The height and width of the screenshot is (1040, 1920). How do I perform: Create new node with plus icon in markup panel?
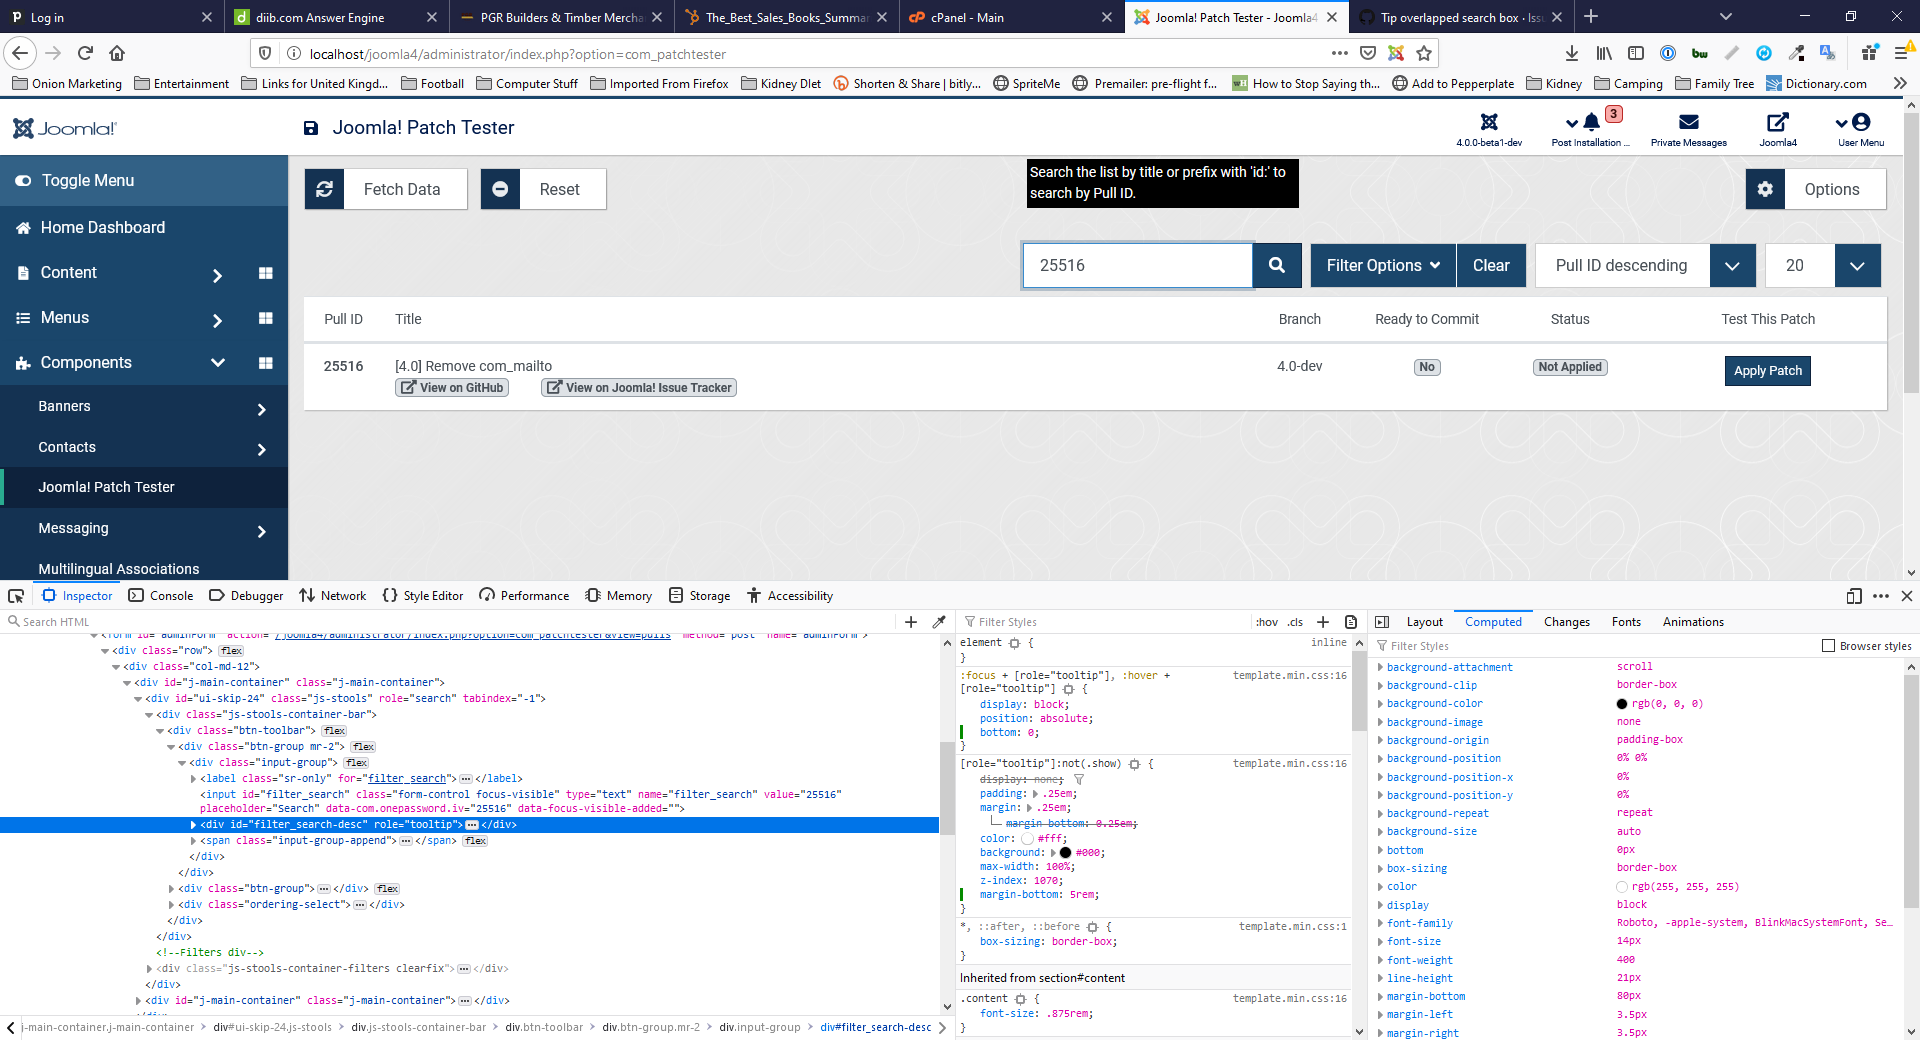tap(911, 622)
